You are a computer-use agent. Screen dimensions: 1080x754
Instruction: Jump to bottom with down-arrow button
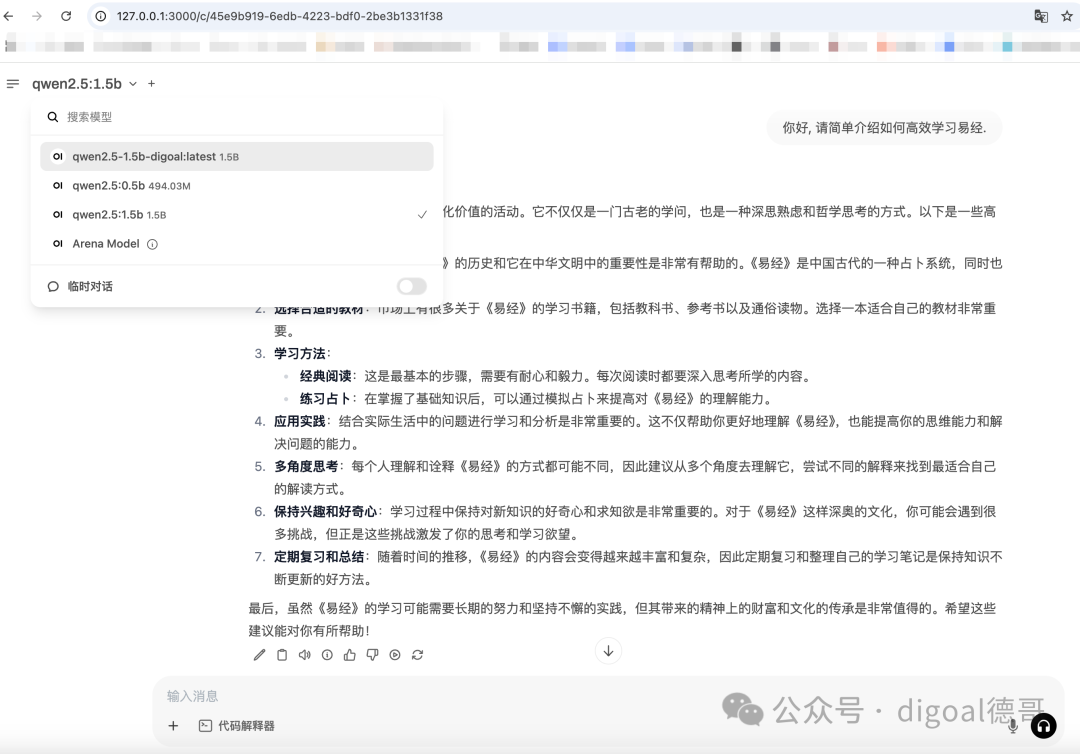pyautogui.click(x=608, y=651)
